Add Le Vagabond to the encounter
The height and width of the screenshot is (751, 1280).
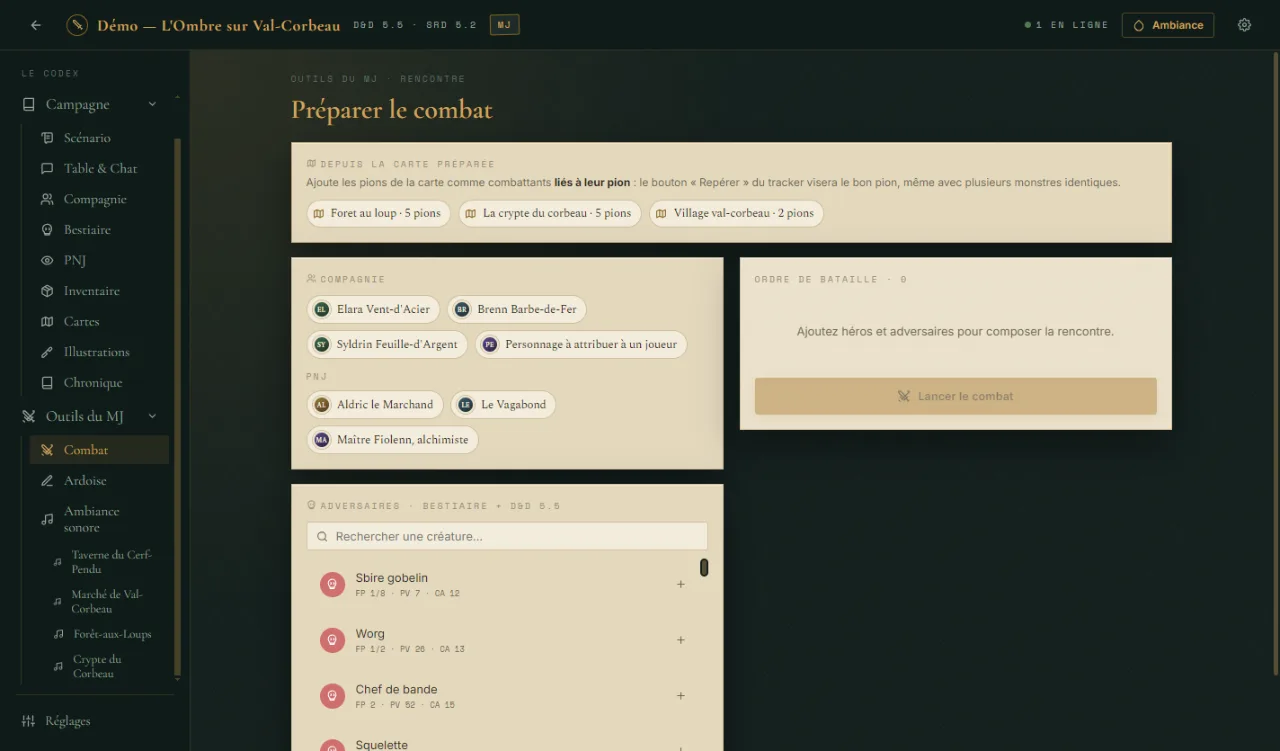click(503, 404)
